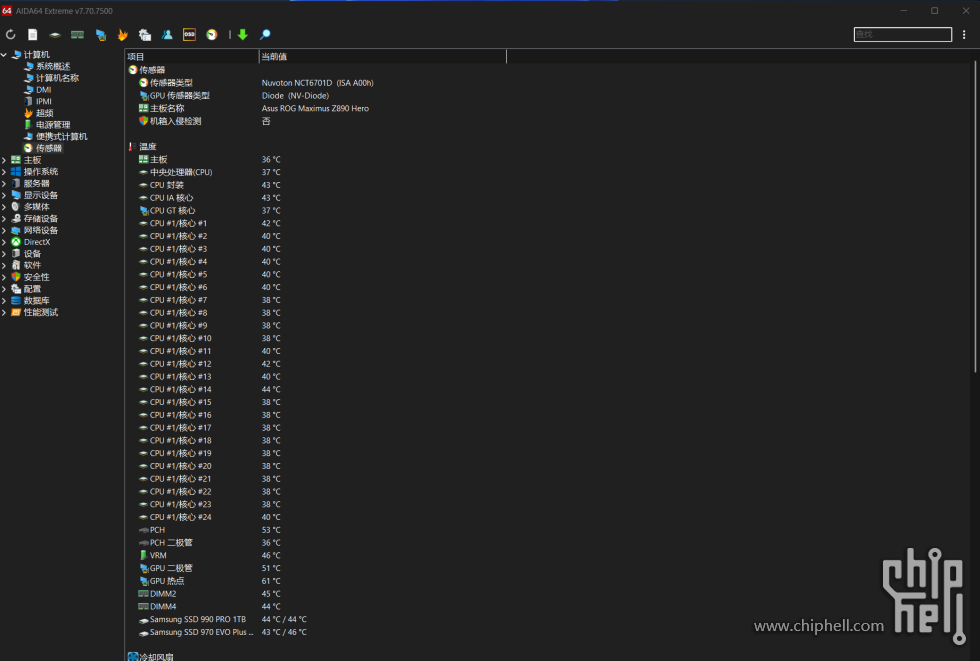Select 计算机名称 in the tree

[x=51, y=78]
